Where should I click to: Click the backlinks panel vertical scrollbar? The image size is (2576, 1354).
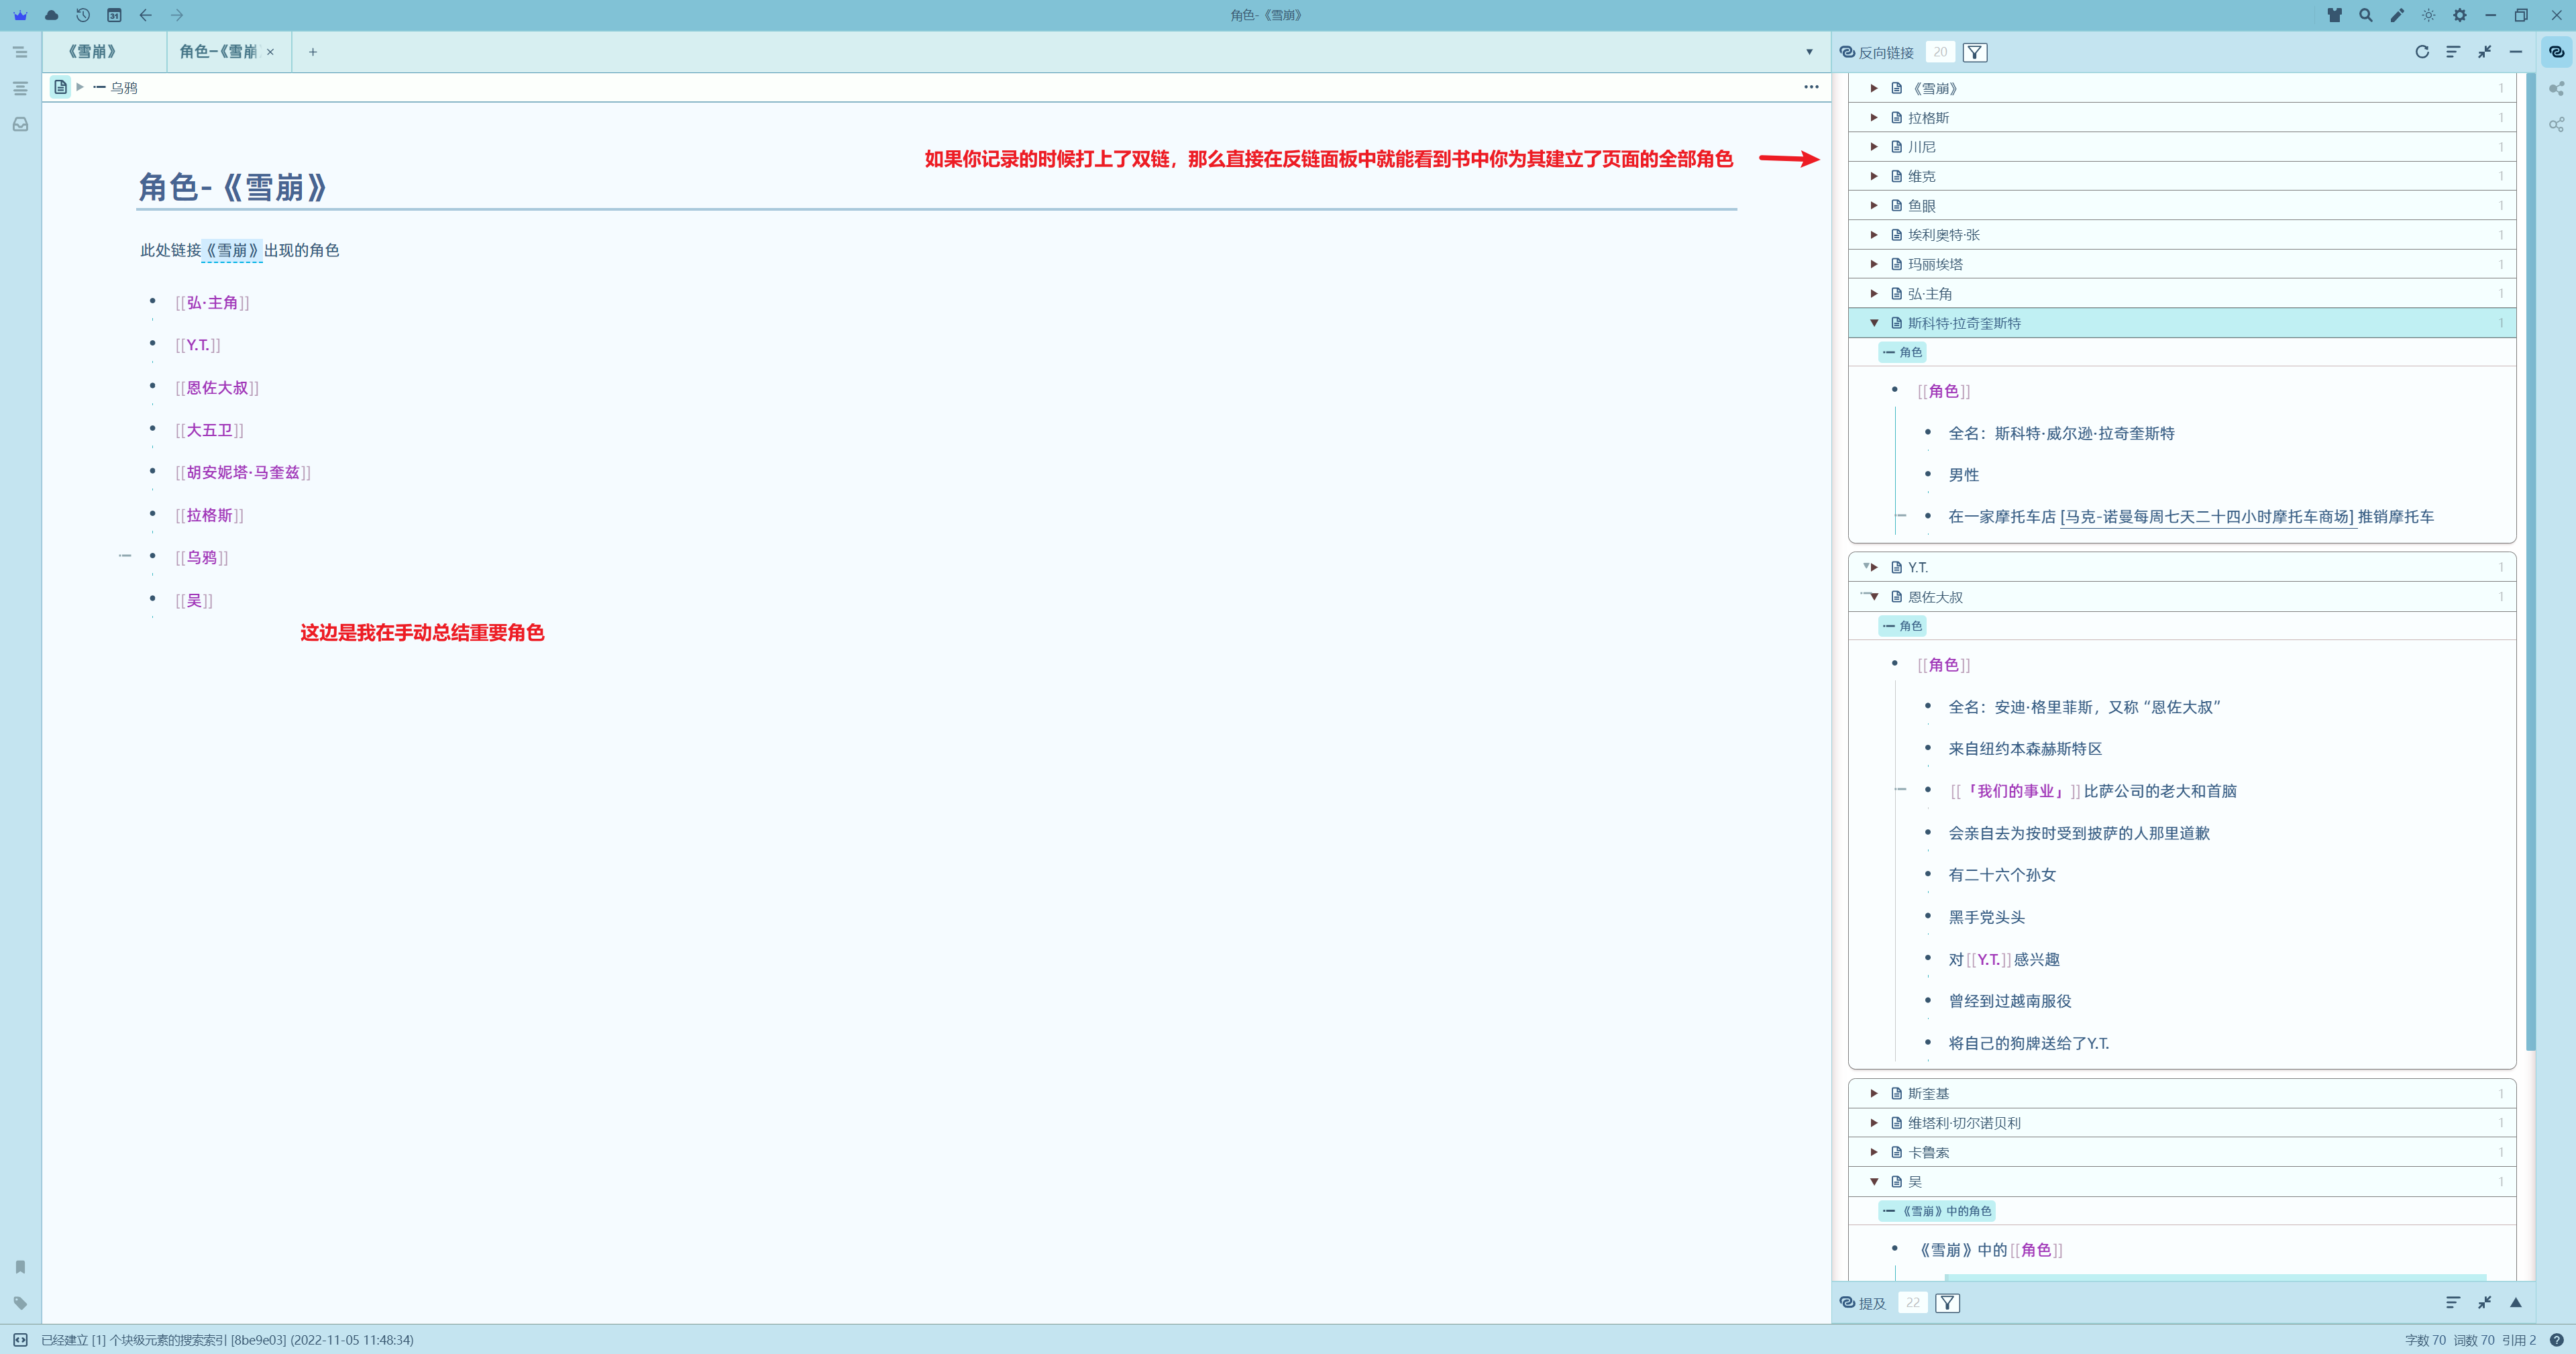pos(2530,560)
